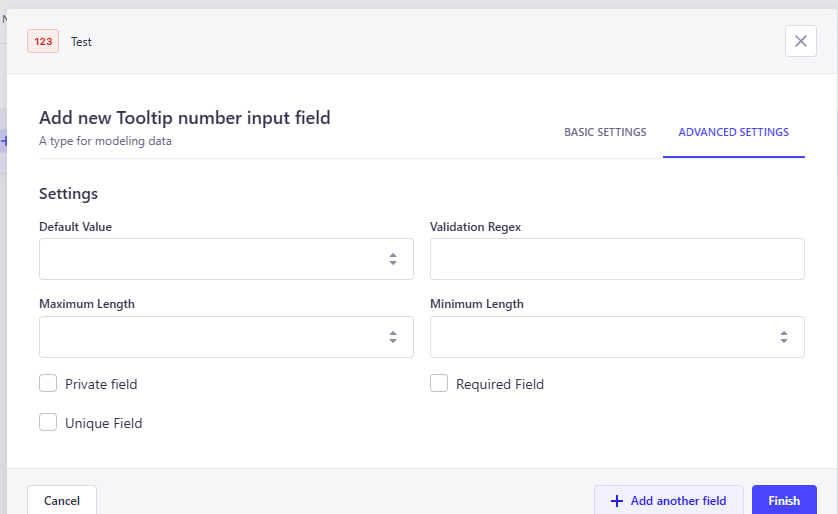The image size is (838, 514).
Task: Click the Finish button
Action: pos(784,501)
